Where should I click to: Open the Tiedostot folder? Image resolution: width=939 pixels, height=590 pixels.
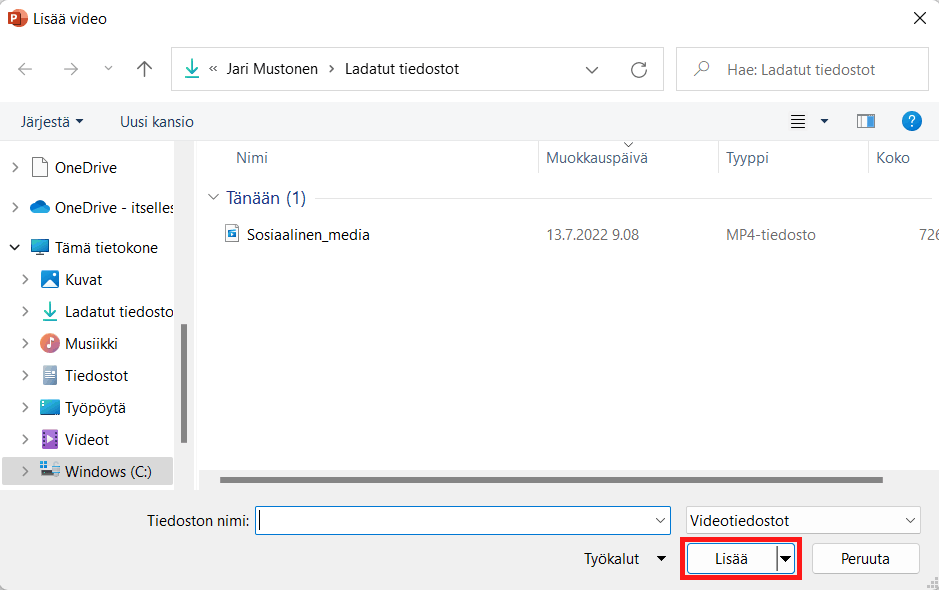pos(96,376)
